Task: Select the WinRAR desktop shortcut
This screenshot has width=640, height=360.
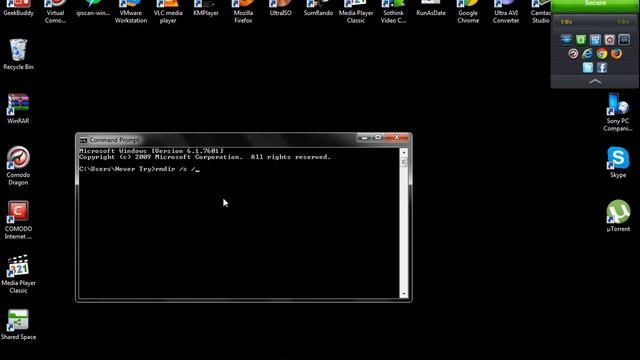Action: coord(18,109)
